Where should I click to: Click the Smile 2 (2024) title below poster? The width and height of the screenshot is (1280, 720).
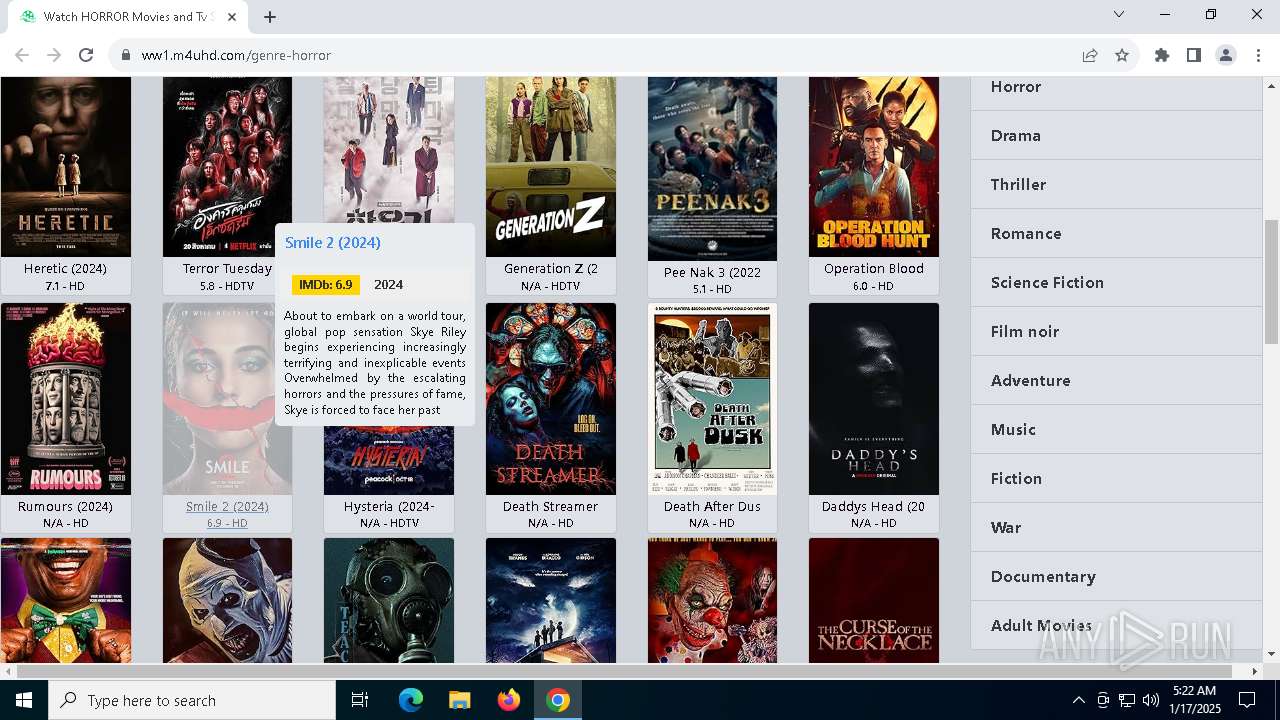click(x=227, y=506)
